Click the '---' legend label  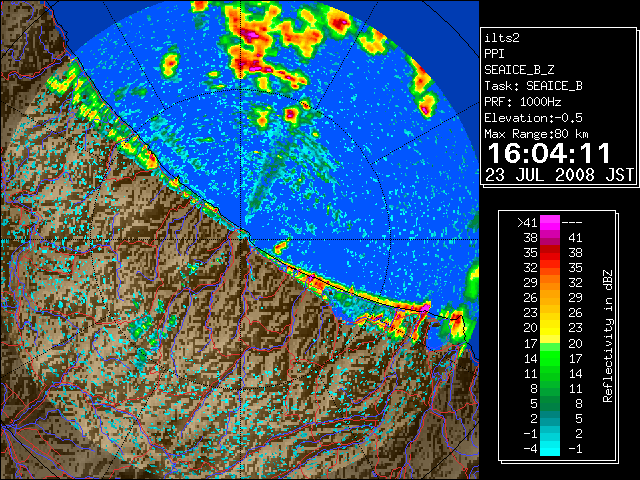point(572,223)
